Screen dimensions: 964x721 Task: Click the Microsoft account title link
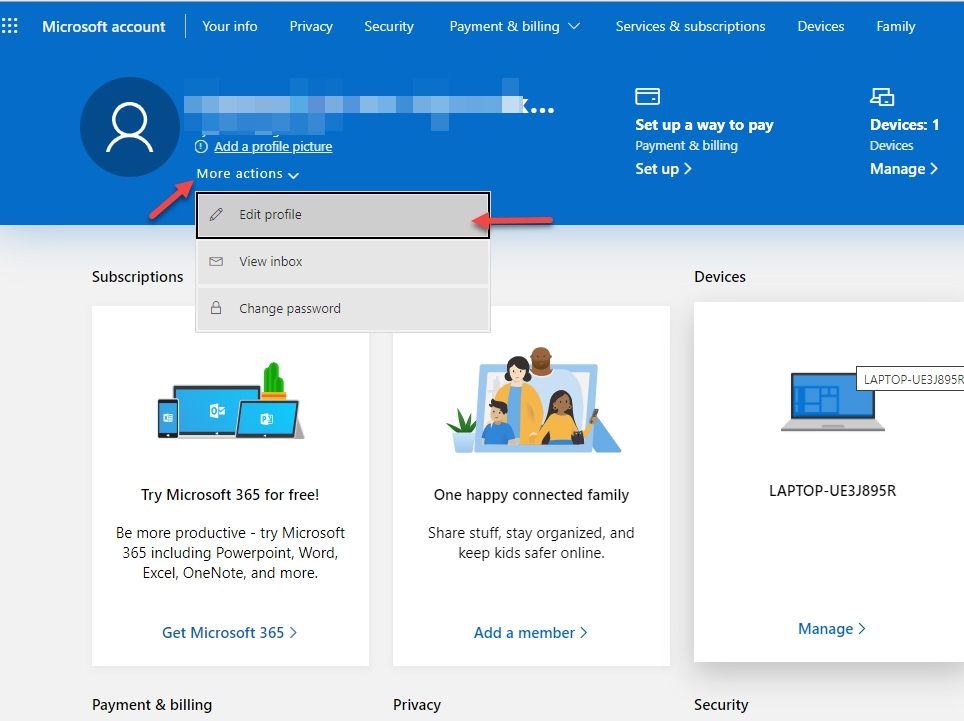104,26
